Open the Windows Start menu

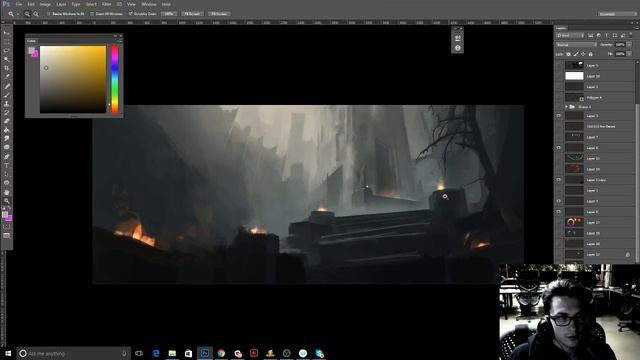pyautogui.click(x=8, y=353)
